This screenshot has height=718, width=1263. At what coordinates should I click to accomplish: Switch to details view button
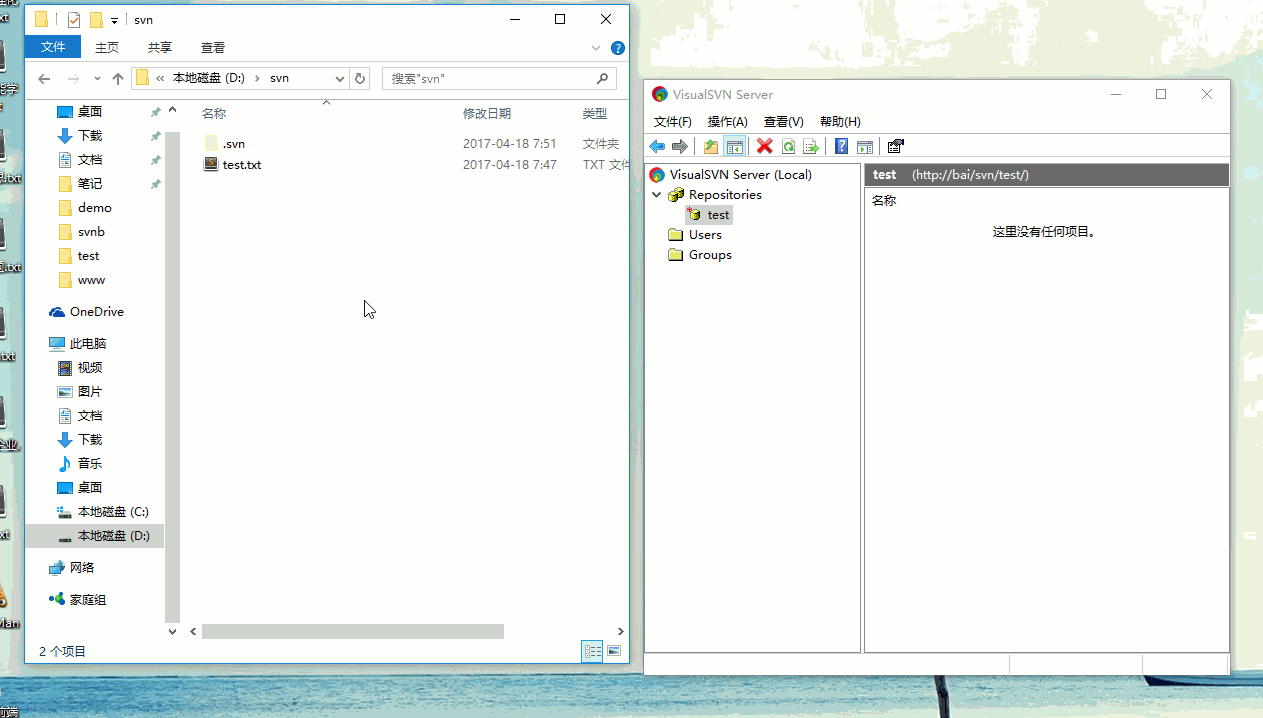click(593, 651)
